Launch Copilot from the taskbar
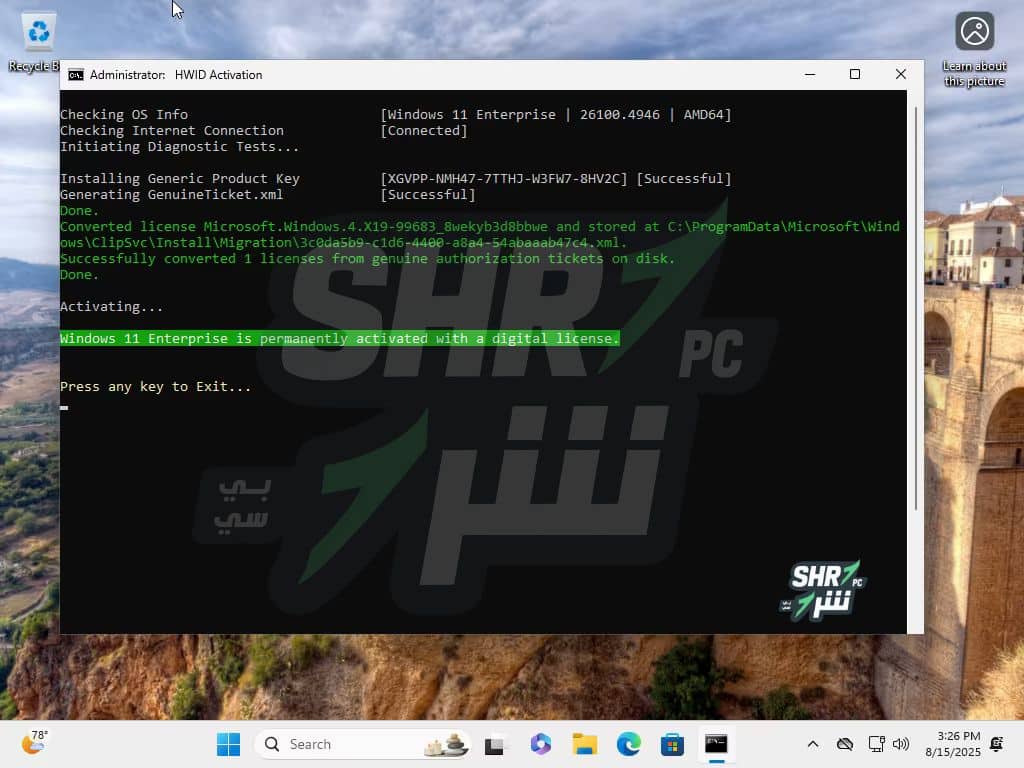 click(541, 744)
